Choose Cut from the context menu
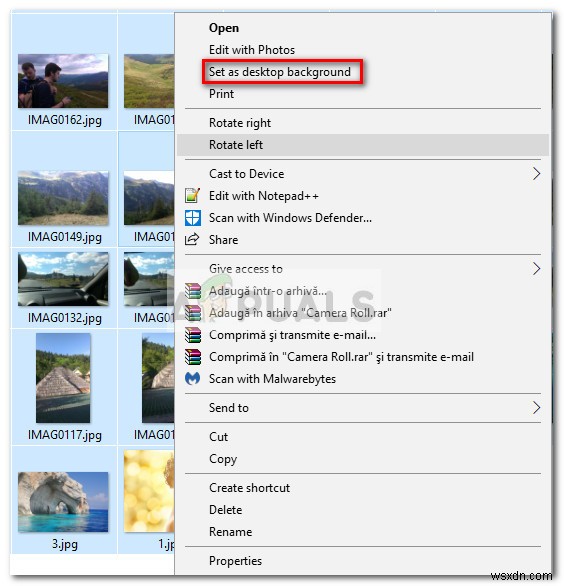The height and width of the screenshot is (586, 564). click(x=219, y=437)
